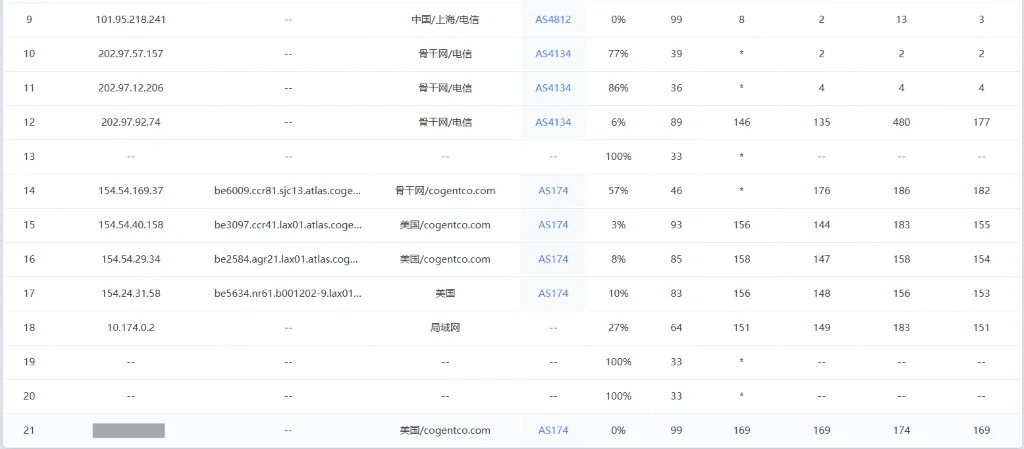The height and width of the screenshot is (449, 1024).
Task: Open AS174 link for 154.54.40.158
Action: pos(553,224)
